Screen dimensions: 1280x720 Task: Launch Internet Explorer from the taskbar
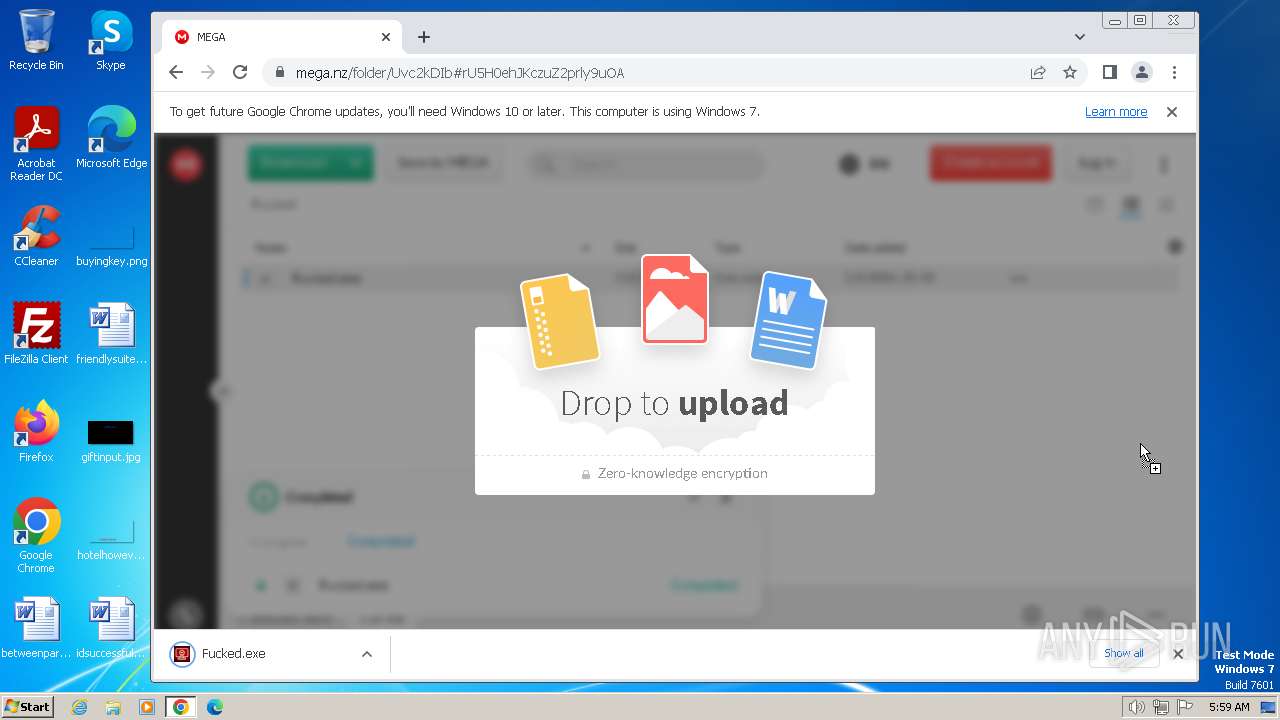tap(80, 707)
